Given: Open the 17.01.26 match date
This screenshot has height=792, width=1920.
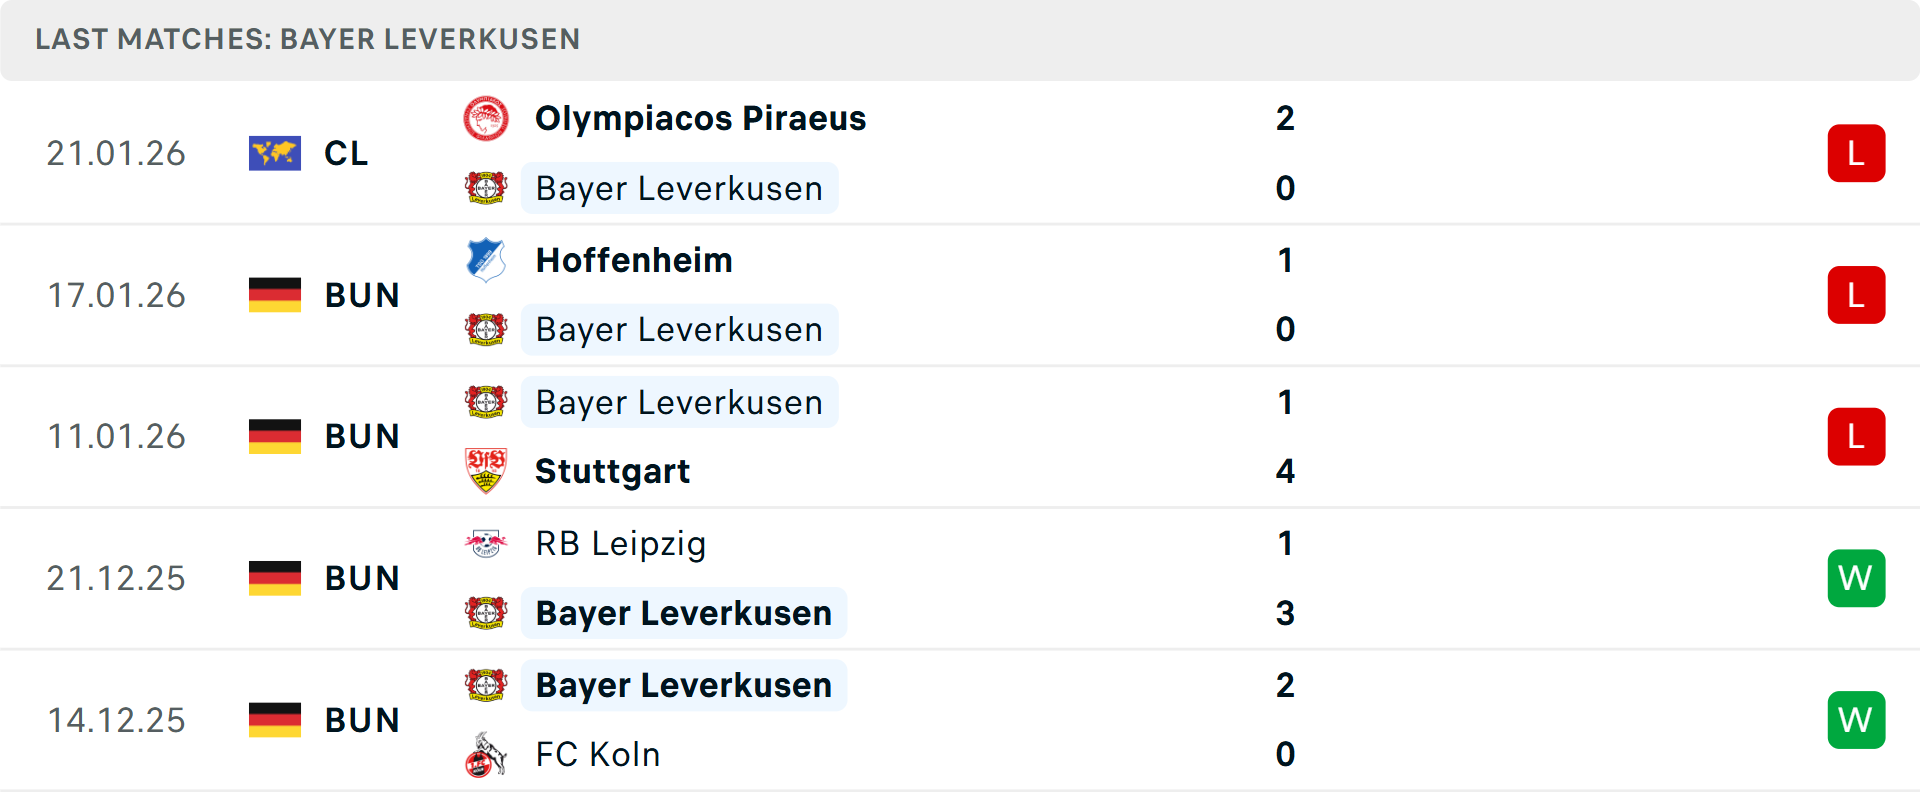Looking at the screenshot, I should point(116,295).
